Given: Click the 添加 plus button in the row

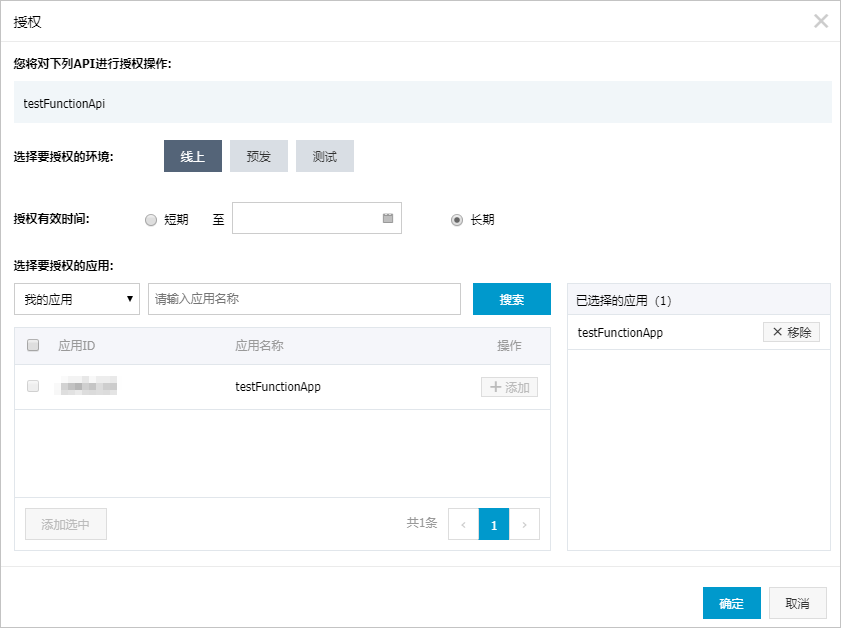Looking at the screenshot, I should pos(509,387).
